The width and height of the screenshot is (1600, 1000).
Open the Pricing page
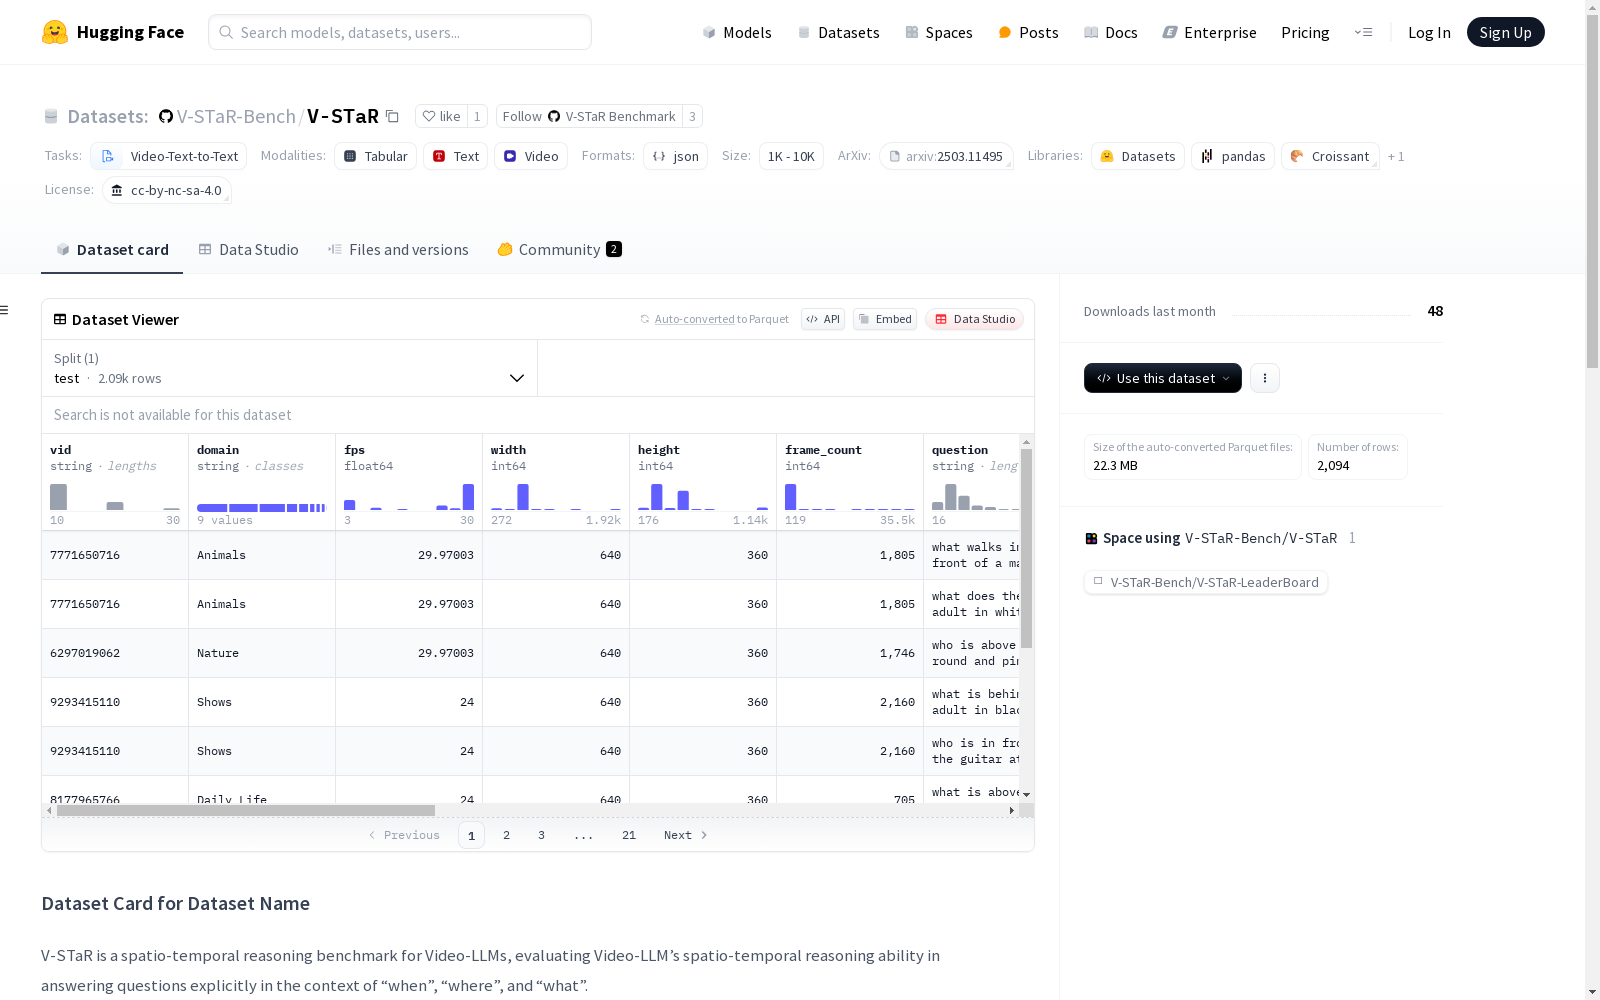click(x=1305, y=32)
